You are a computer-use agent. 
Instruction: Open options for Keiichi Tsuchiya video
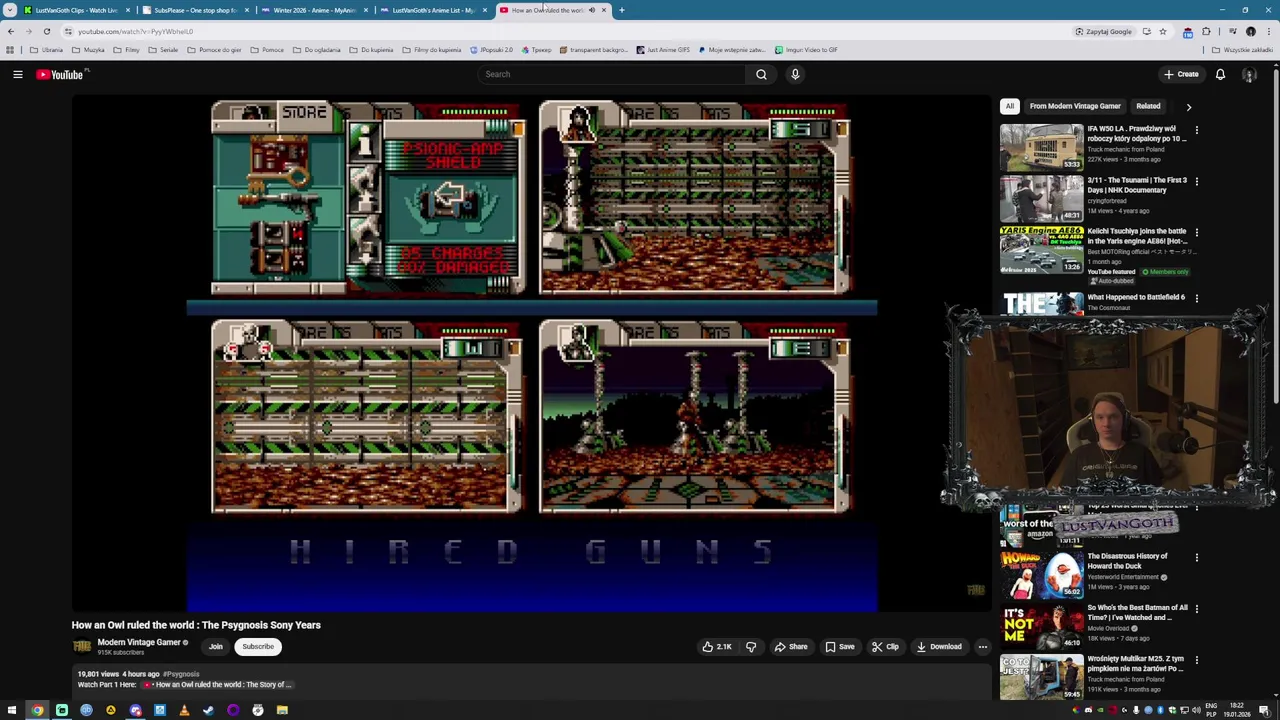click(x=1196, y=232)
